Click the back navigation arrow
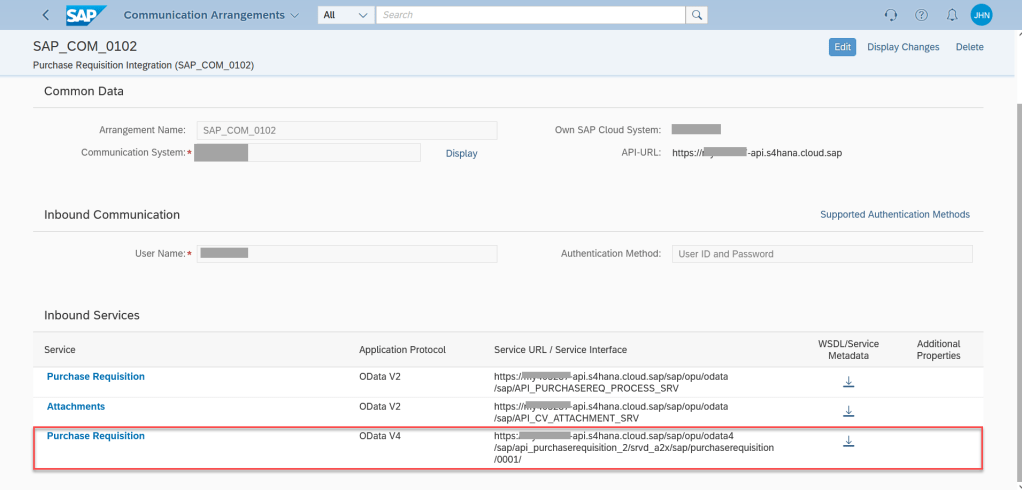The width and height of the screenshot is (1022, 490). click(x=46, y=15)
